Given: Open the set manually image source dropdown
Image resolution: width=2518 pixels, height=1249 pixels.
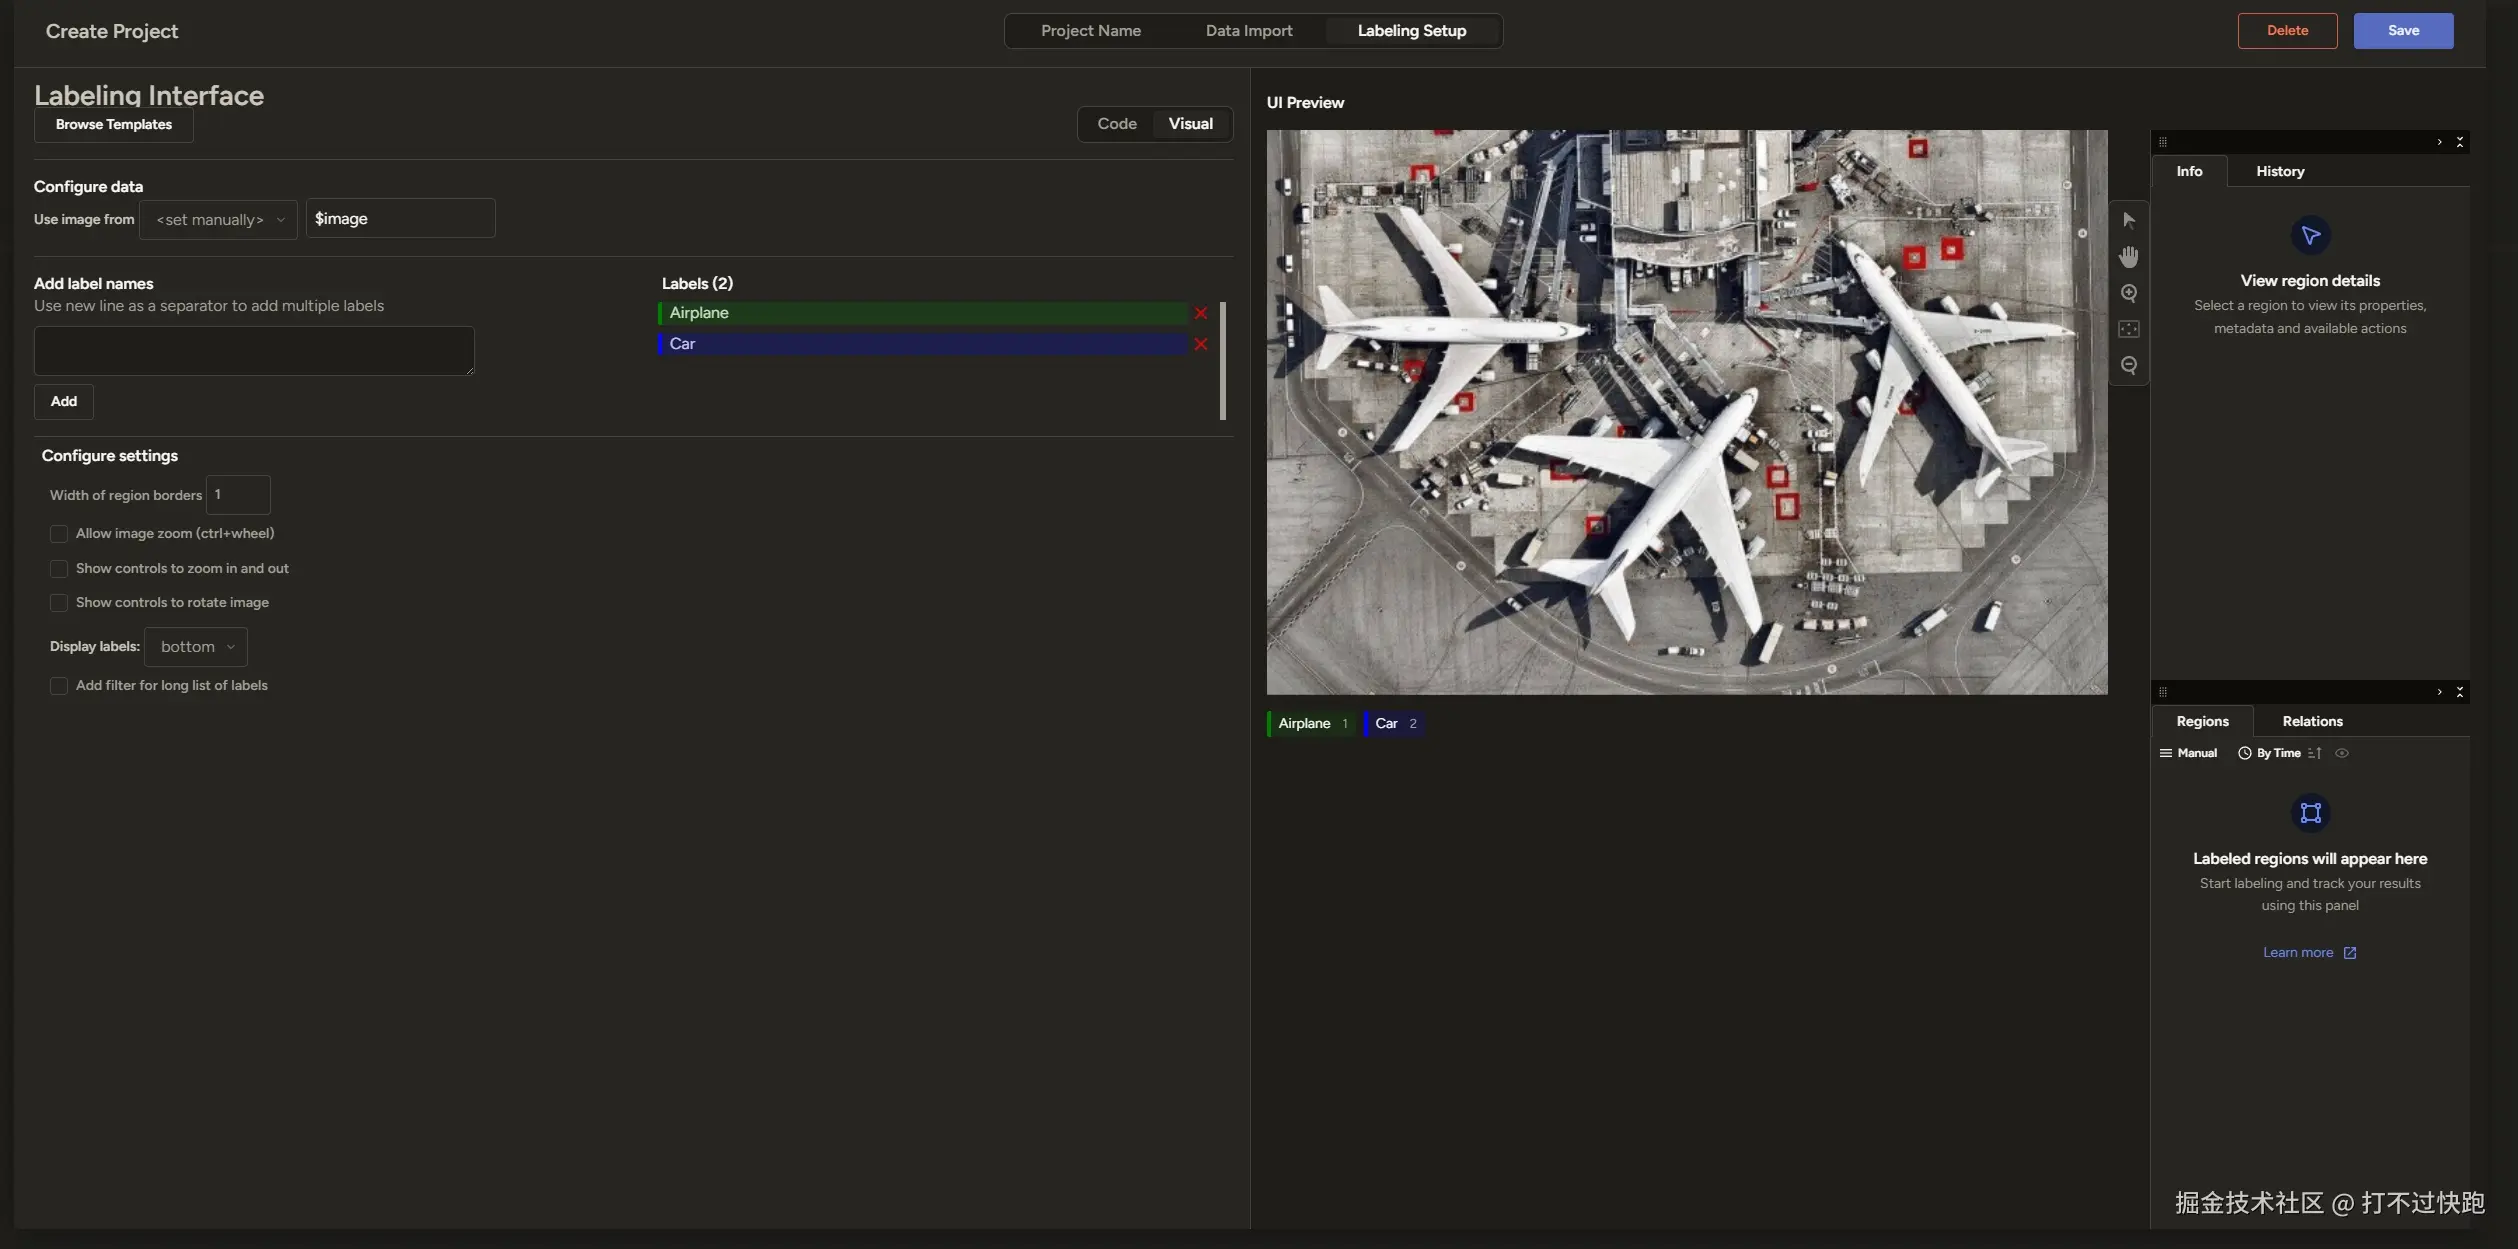Looking at the screenshot, I should tap(218, 220).
